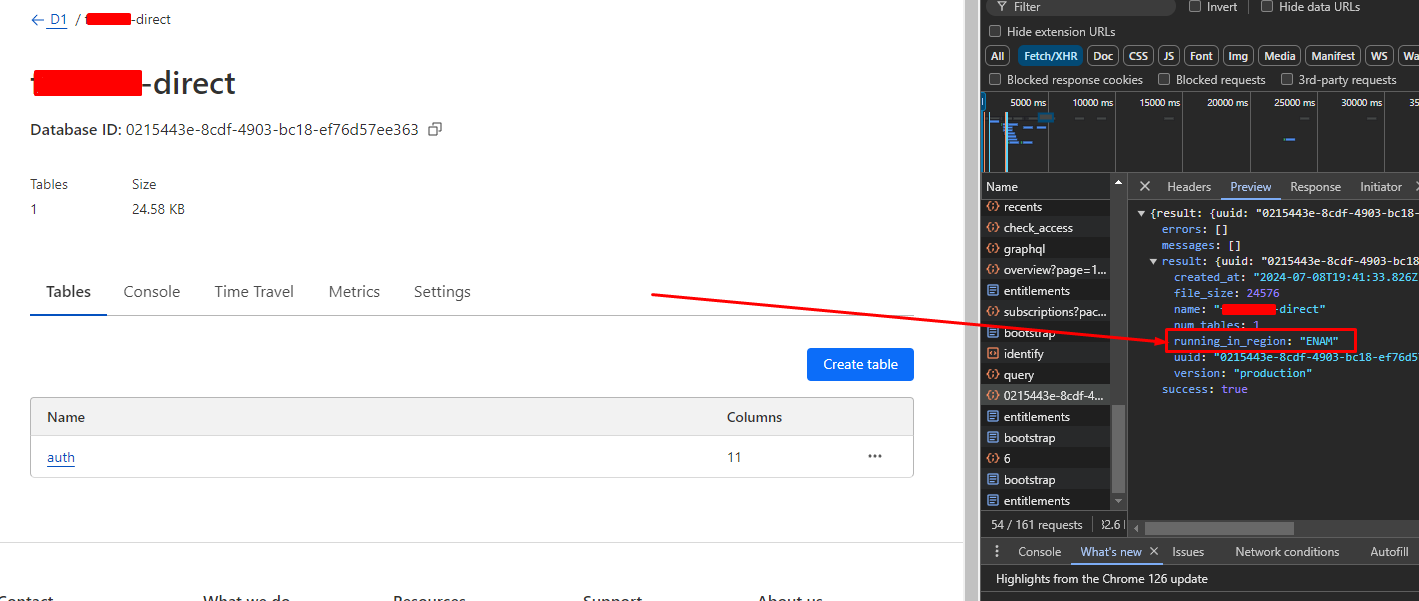Screen dimensions: 1419x601
Task: Click the Create table button
Action: pos(860,364)
